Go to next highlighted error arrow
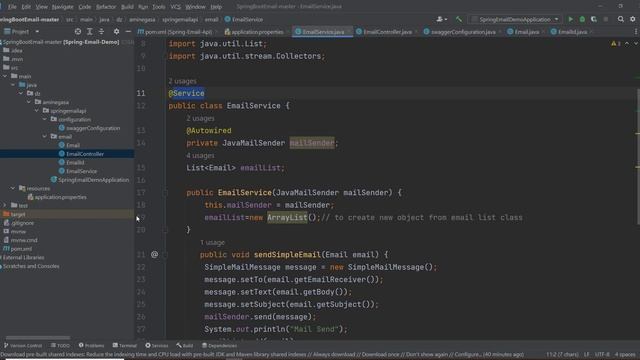 coord(636,43)
